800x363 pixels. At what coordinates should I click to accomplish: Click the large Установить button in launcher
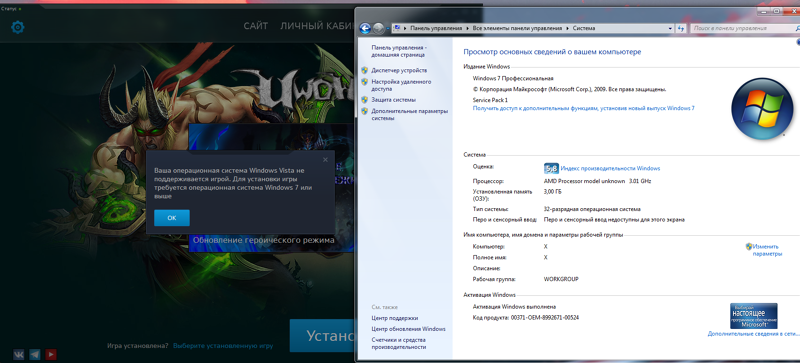(322, 335)
